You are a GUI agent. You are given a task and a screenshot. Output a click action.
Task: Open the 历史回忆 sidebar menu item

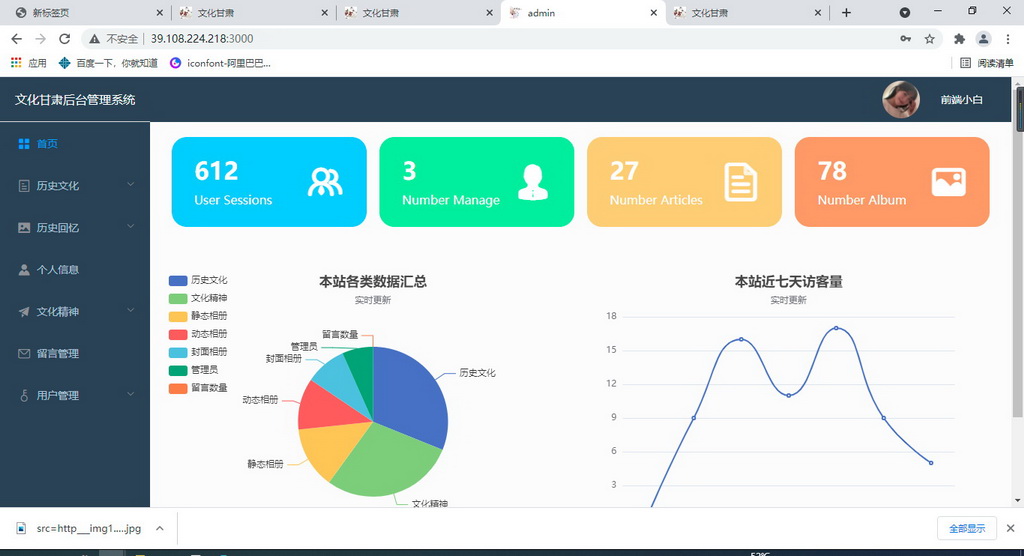[x=58, y=228]
